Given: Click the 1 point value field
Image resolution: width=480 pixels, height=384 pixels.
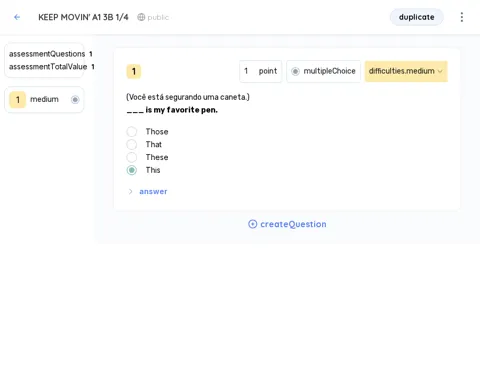Looking at the screenshot, I should [x=261, y=71].
